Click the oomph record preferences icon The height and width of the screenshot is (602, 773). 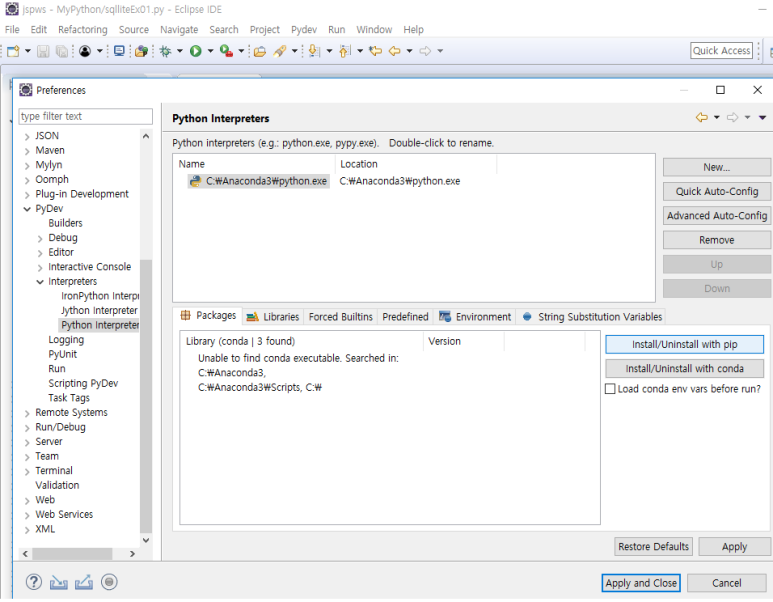(x=109, y=582)
